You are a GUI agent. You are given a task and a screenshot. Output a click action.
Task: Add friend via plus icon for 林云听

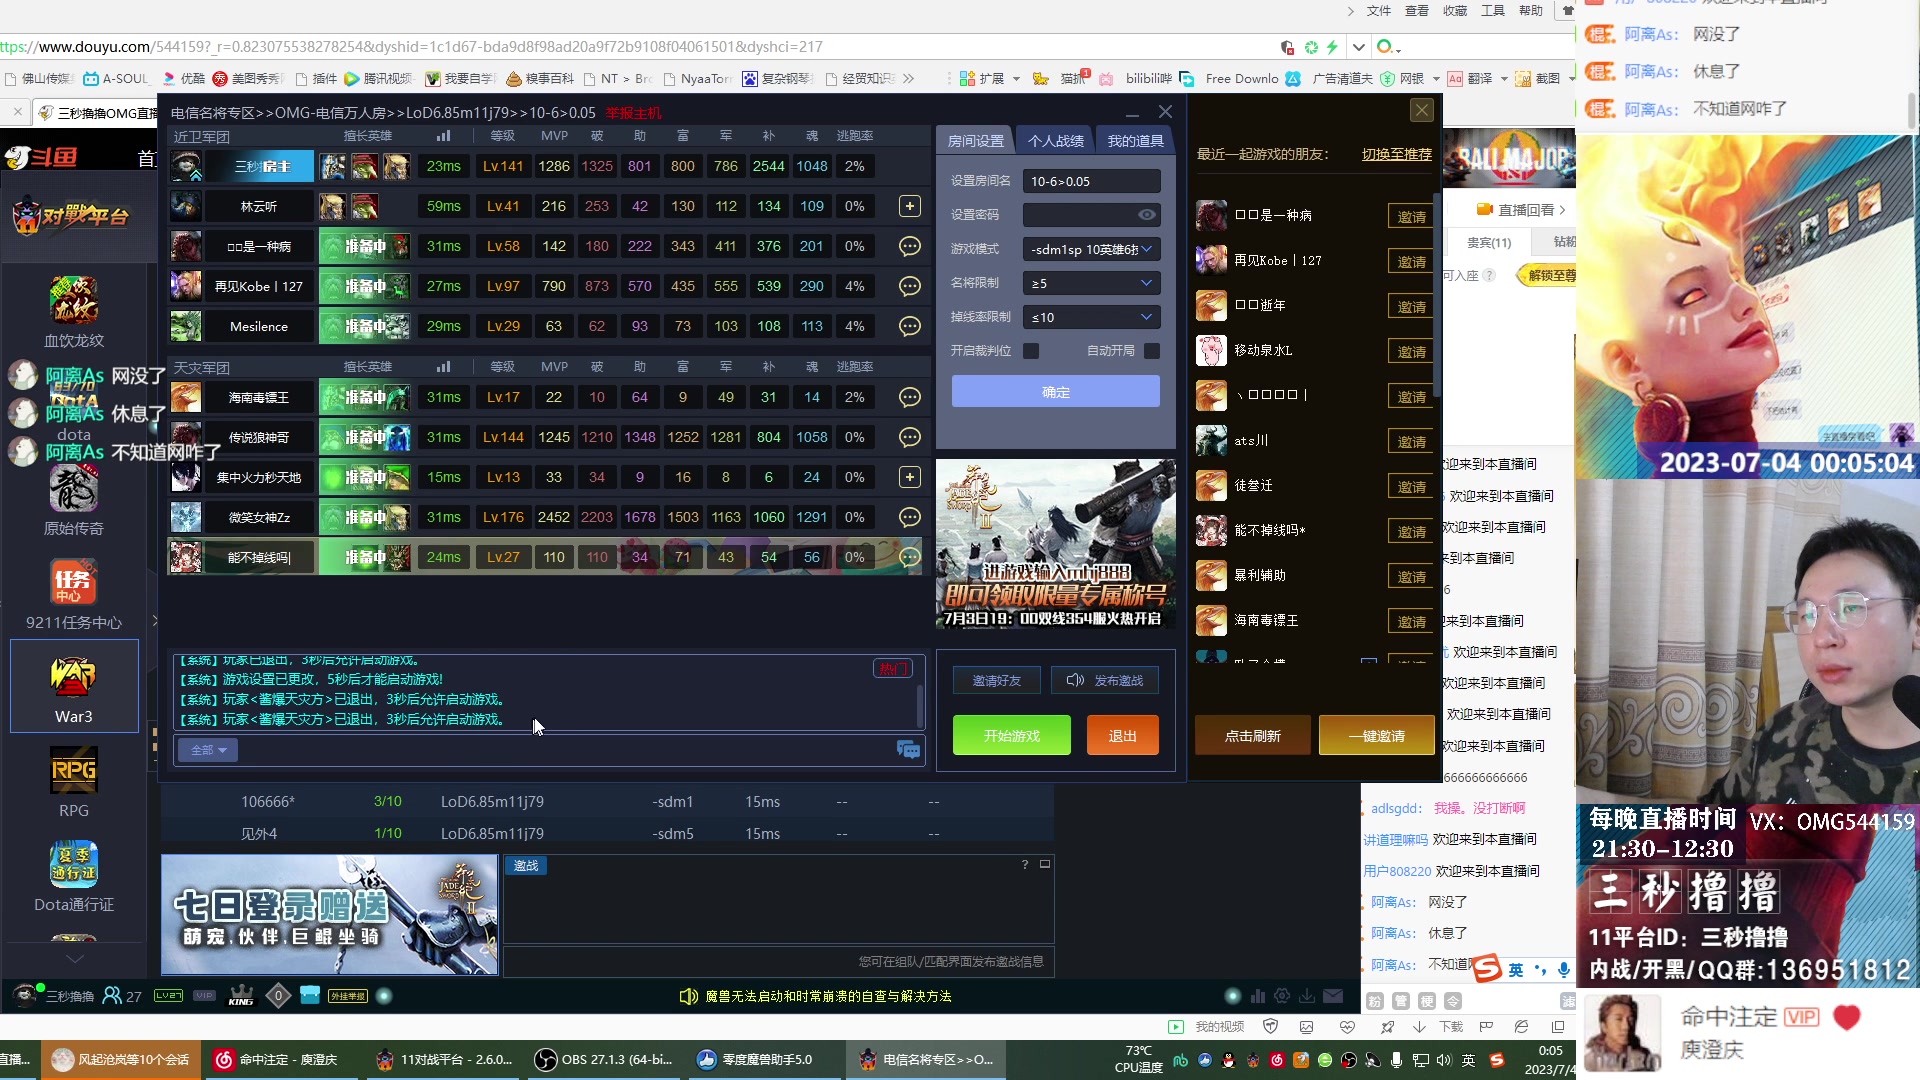click(x=909, y=206)
